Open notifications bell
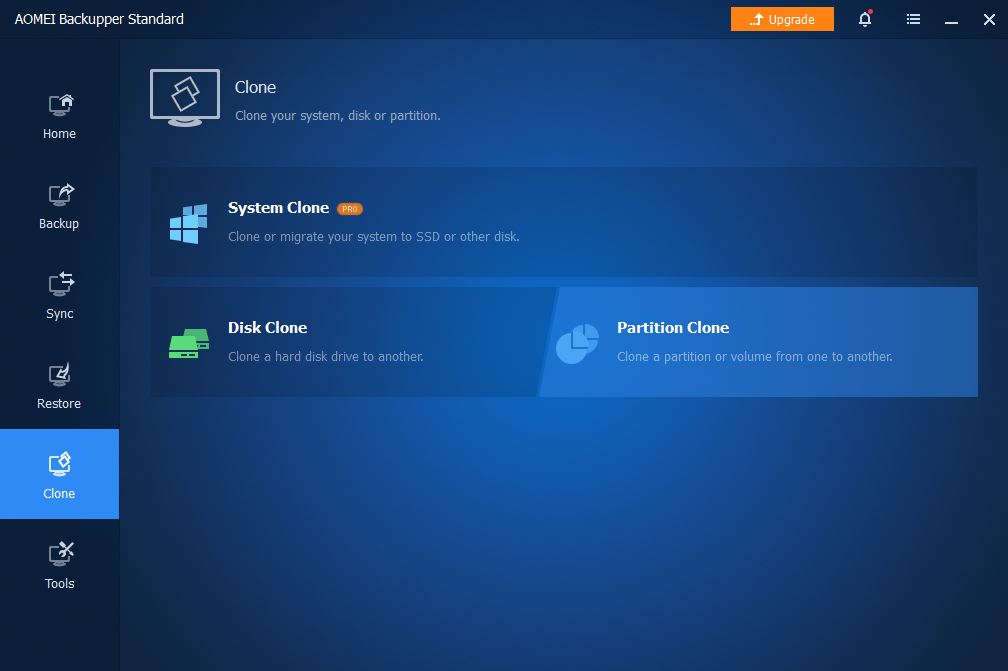 tap(865, 19)
